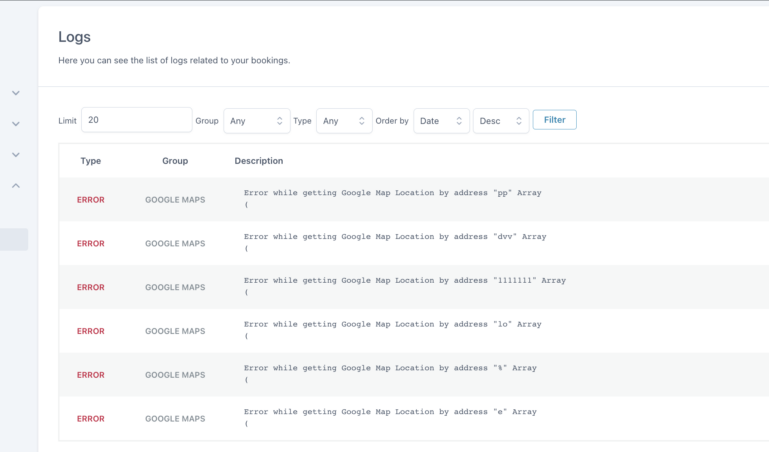Open the Group dropdown set to Any
Screen dimensions: 769x452
click(257, 121)
